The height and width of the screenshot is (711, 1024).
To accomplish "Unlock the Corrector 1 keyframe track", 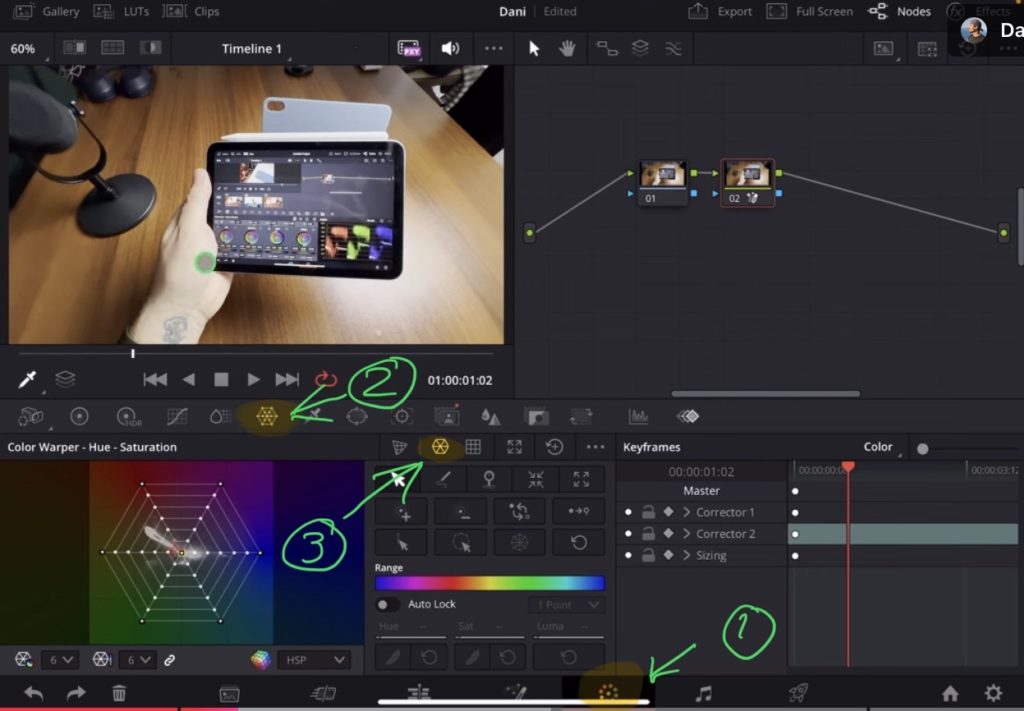I will (x=648, y=512).
